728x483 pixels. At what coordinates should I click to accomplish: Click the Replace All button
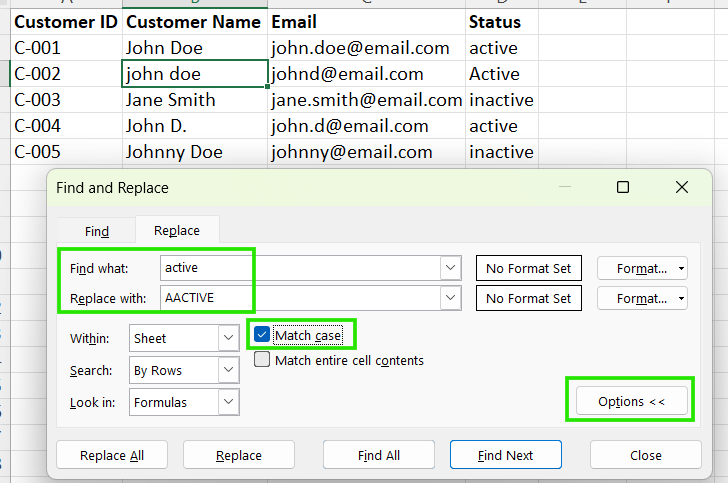[x=112, y=455]
